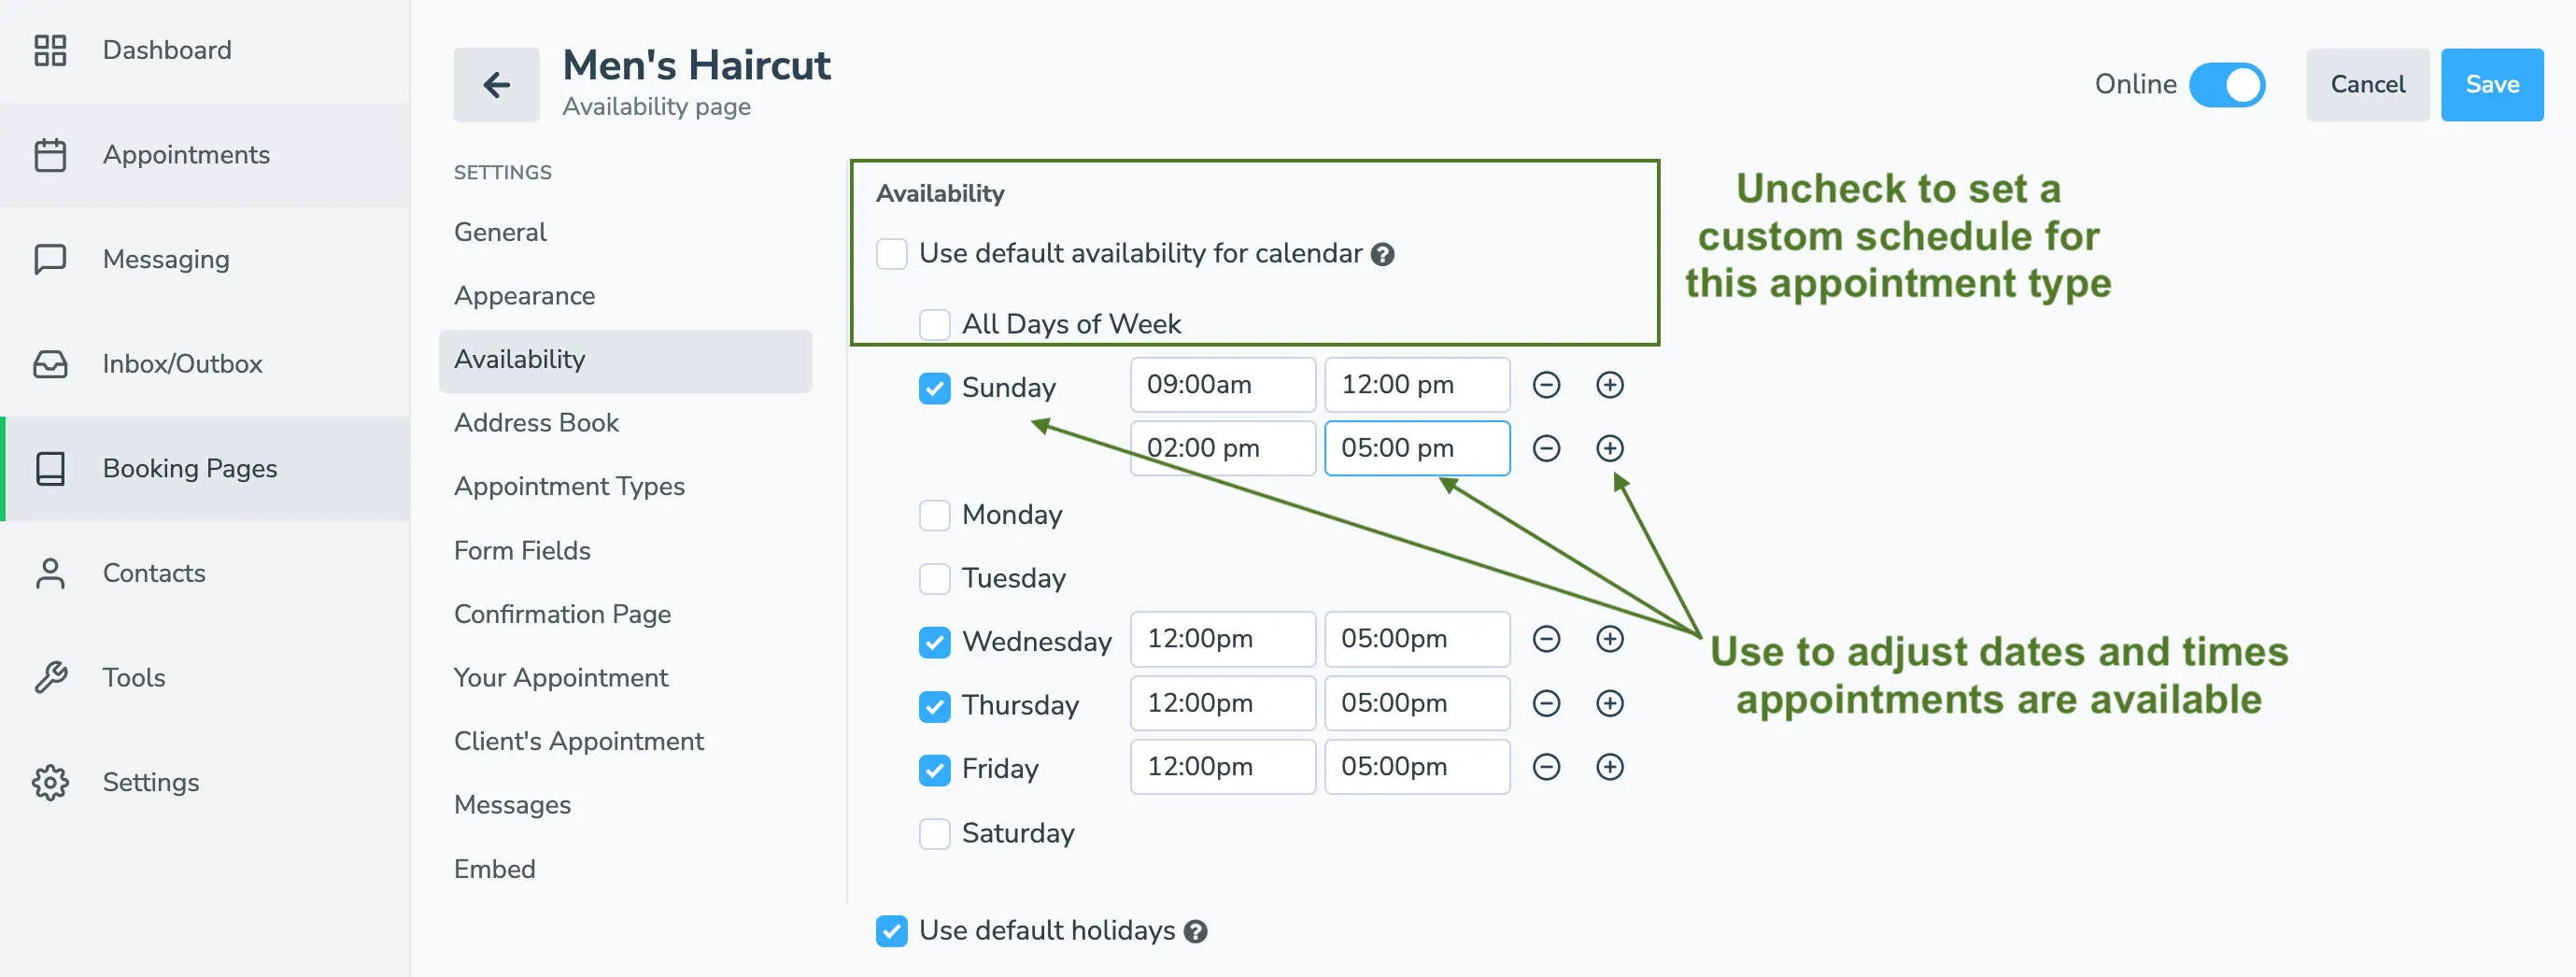2576x977 pixels.
Task: Switch to the Appearance settings section
Action: click(524, 295)
